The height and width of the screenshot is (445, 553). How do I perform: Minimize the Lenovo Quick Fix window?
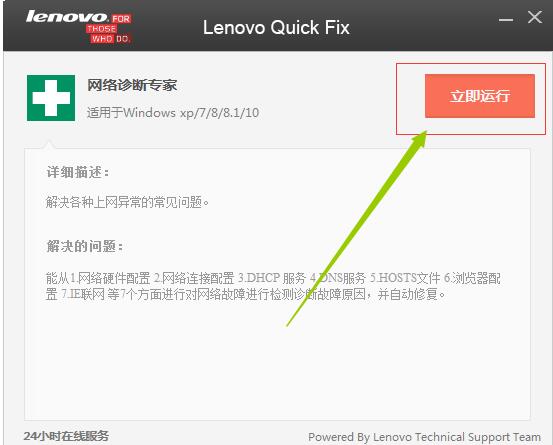[x=506, y=19]
